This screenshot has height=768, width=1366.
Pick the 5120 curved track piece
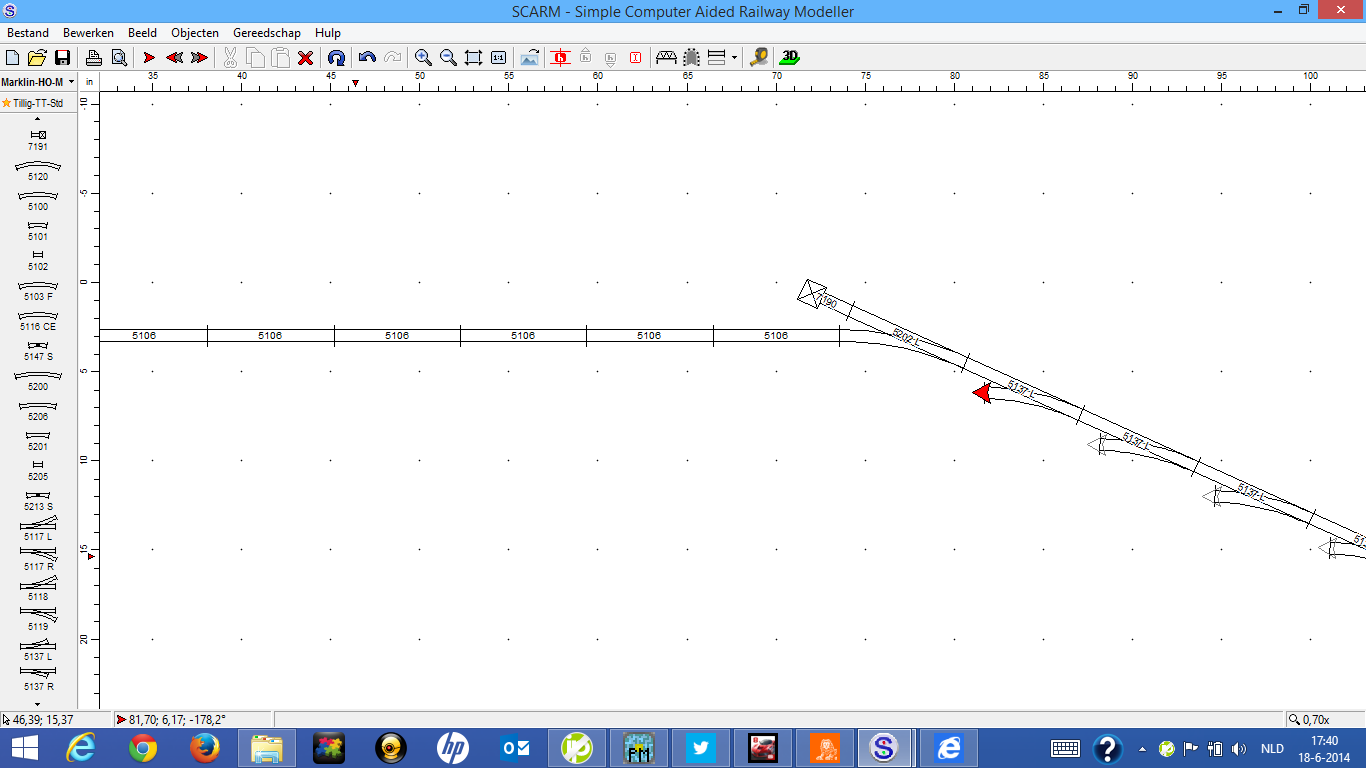tap(38, 170)
